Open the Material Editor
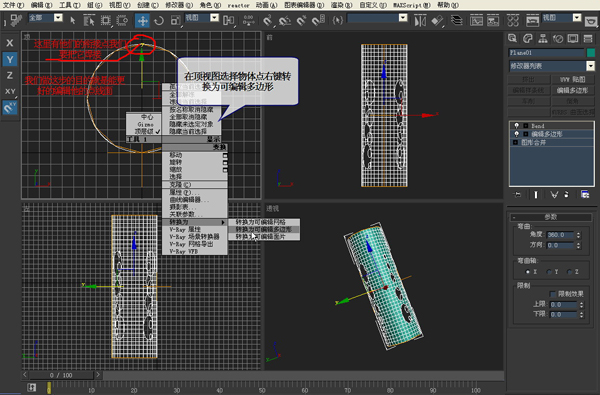The width and height of the screenshot is (600, 395). (x=513, y=20)
